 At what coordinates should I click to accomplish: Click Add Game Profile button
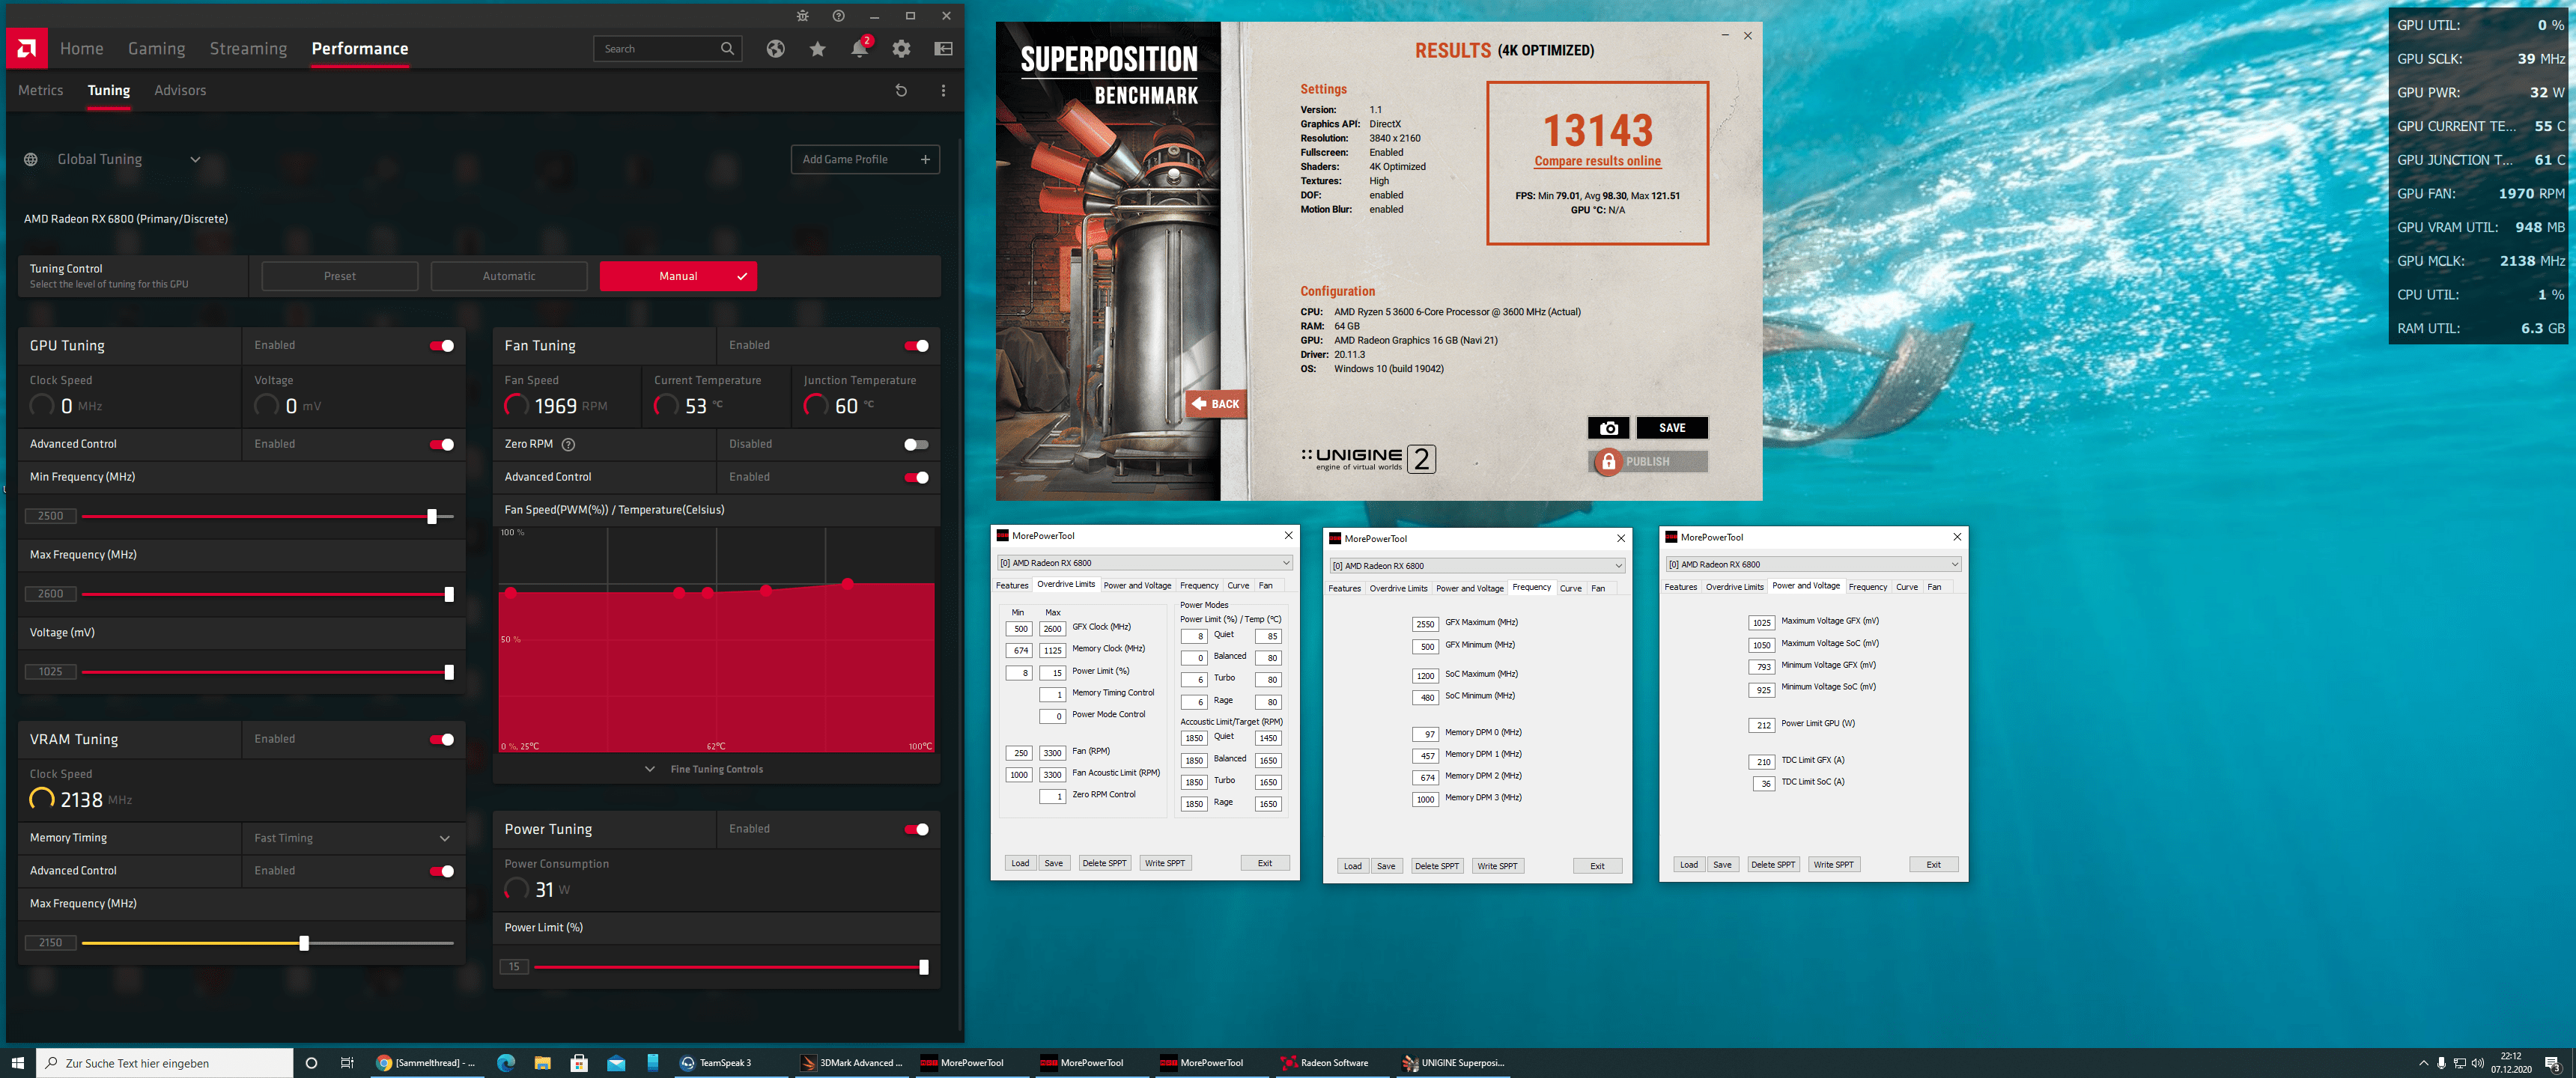click(x=865, y=159)
